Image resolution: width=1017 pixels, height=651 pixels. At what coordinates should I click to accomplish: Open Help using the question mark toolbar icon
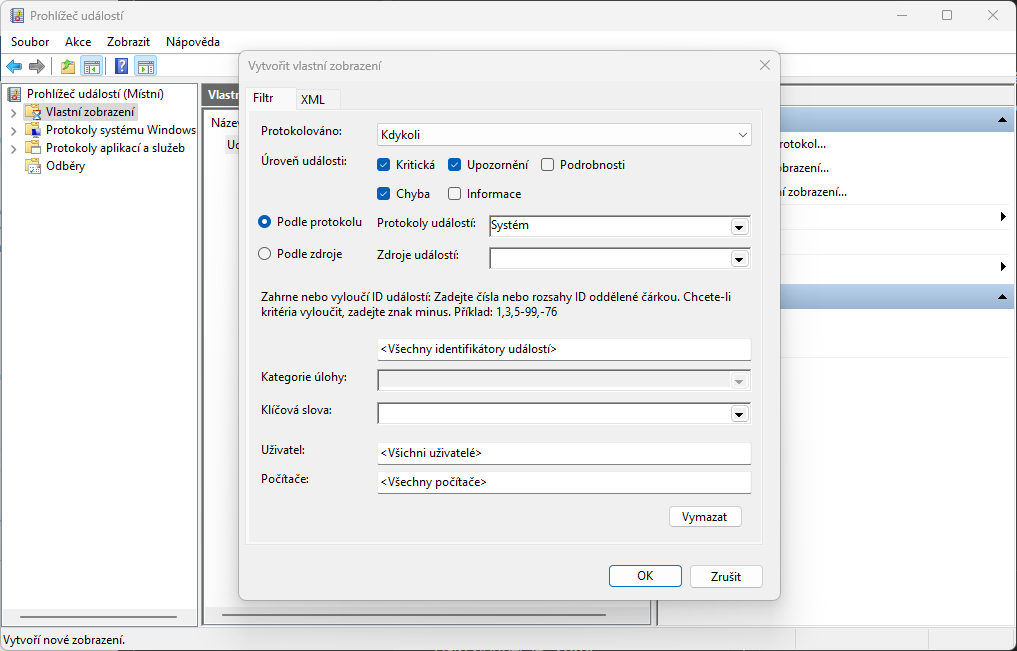click(x=120, y=66)
